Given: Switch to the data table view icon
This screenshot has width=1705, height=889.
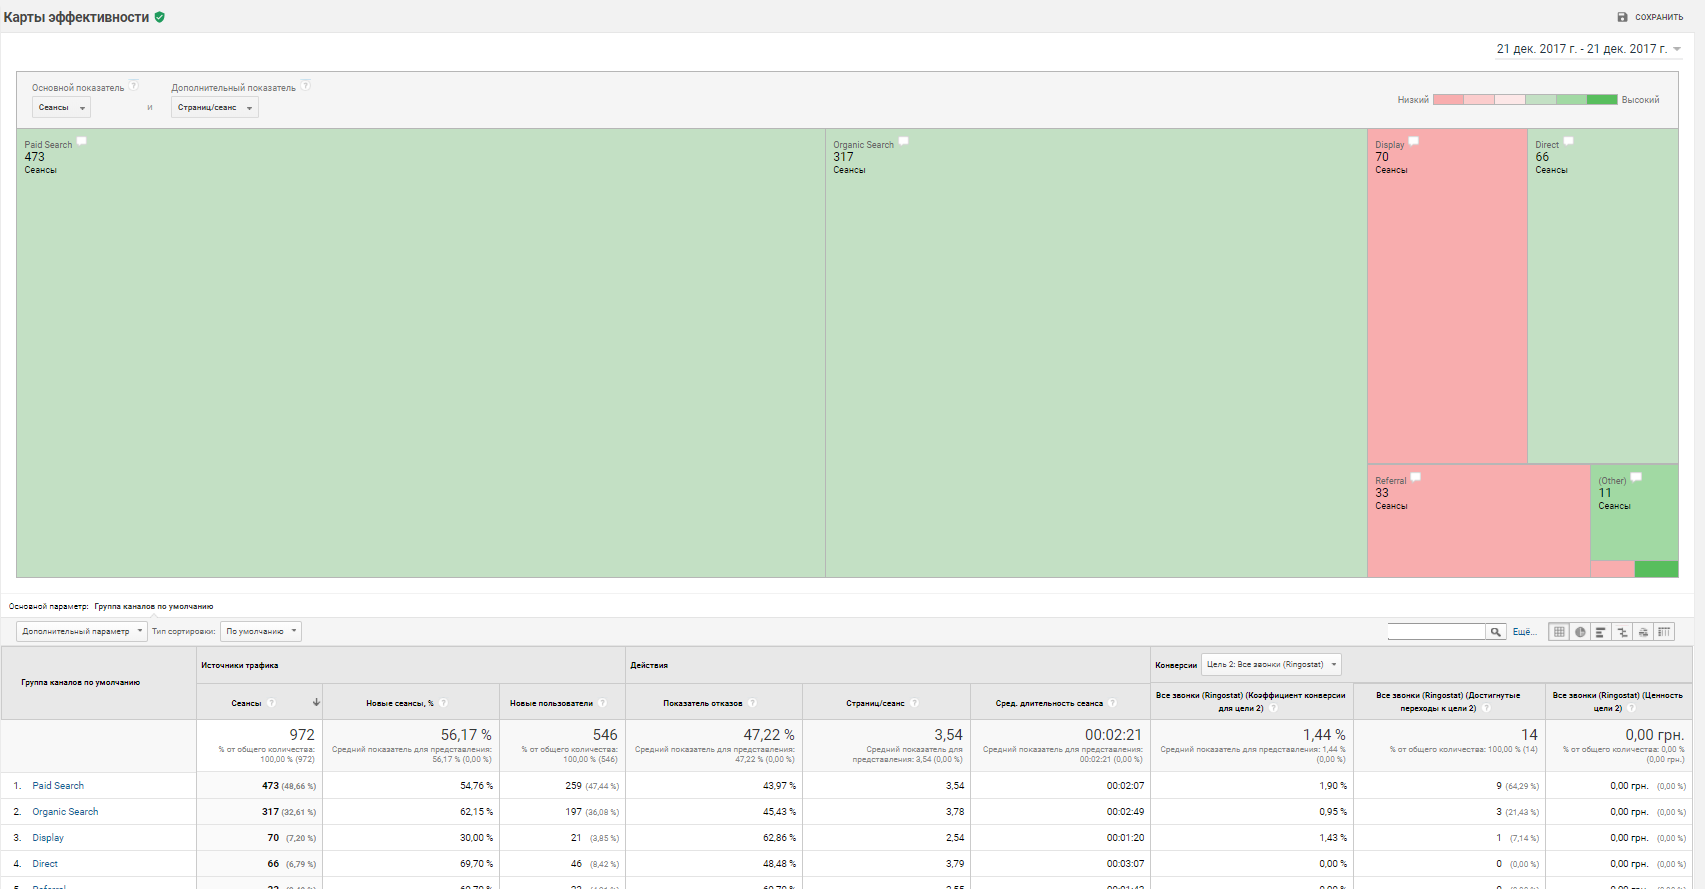Looking at the screenshot, I should 1559,632.
